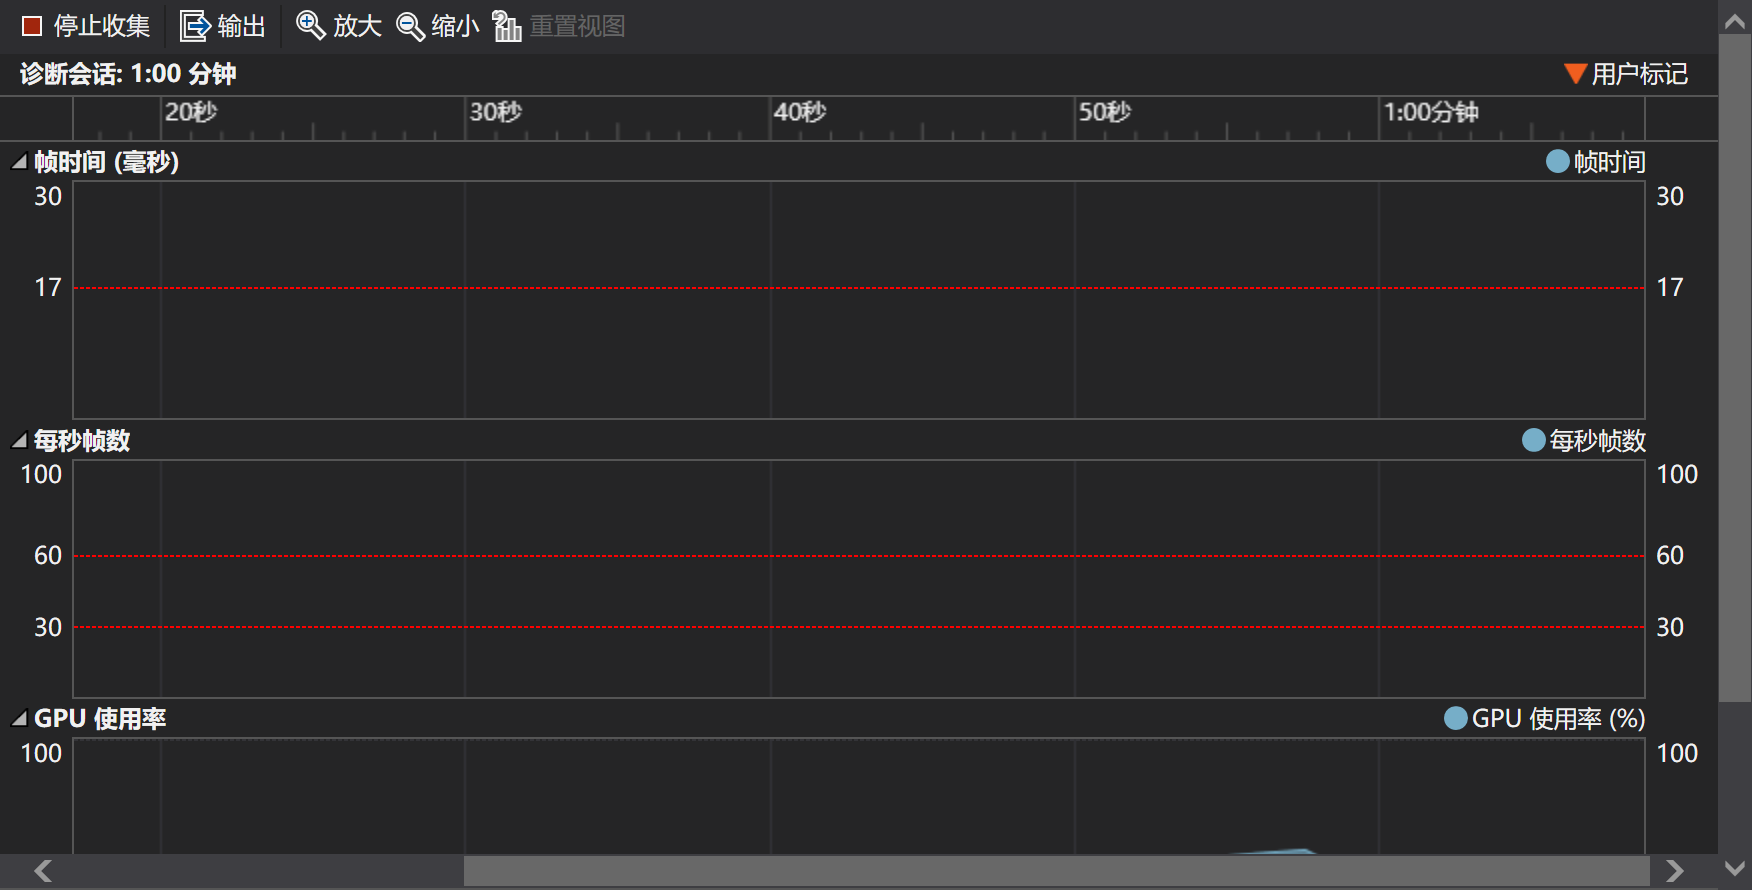Viewport: 1752px width, 890px height.
Task: Collapse the 帧时间 (毫秒) graph section
Action: tap(19, 162)
